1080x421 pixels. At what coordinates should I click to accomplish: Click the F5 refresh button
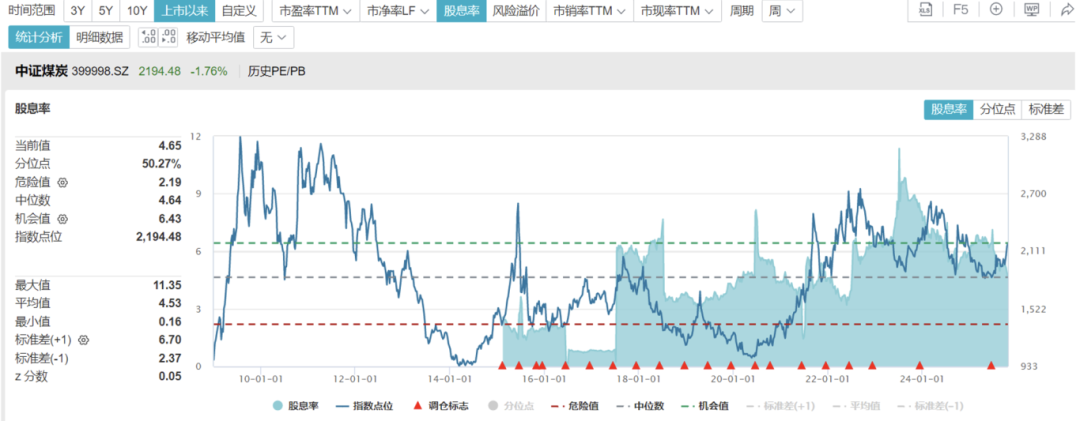click(961, 10)
